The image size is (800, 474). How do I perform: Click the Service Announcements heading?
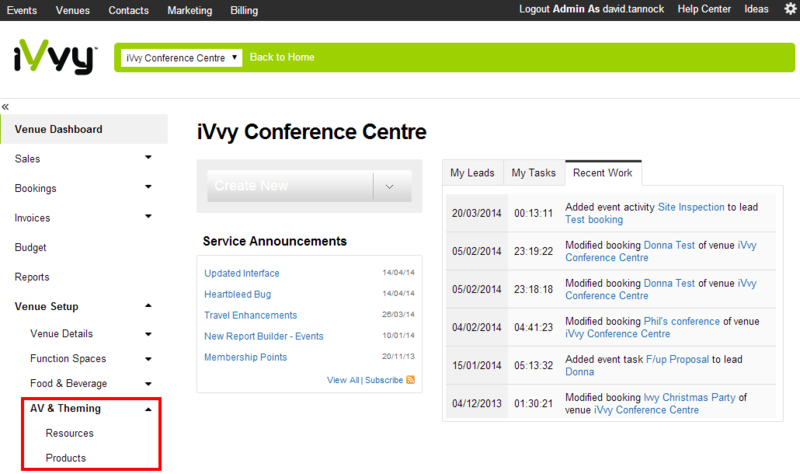pos(274,241)
